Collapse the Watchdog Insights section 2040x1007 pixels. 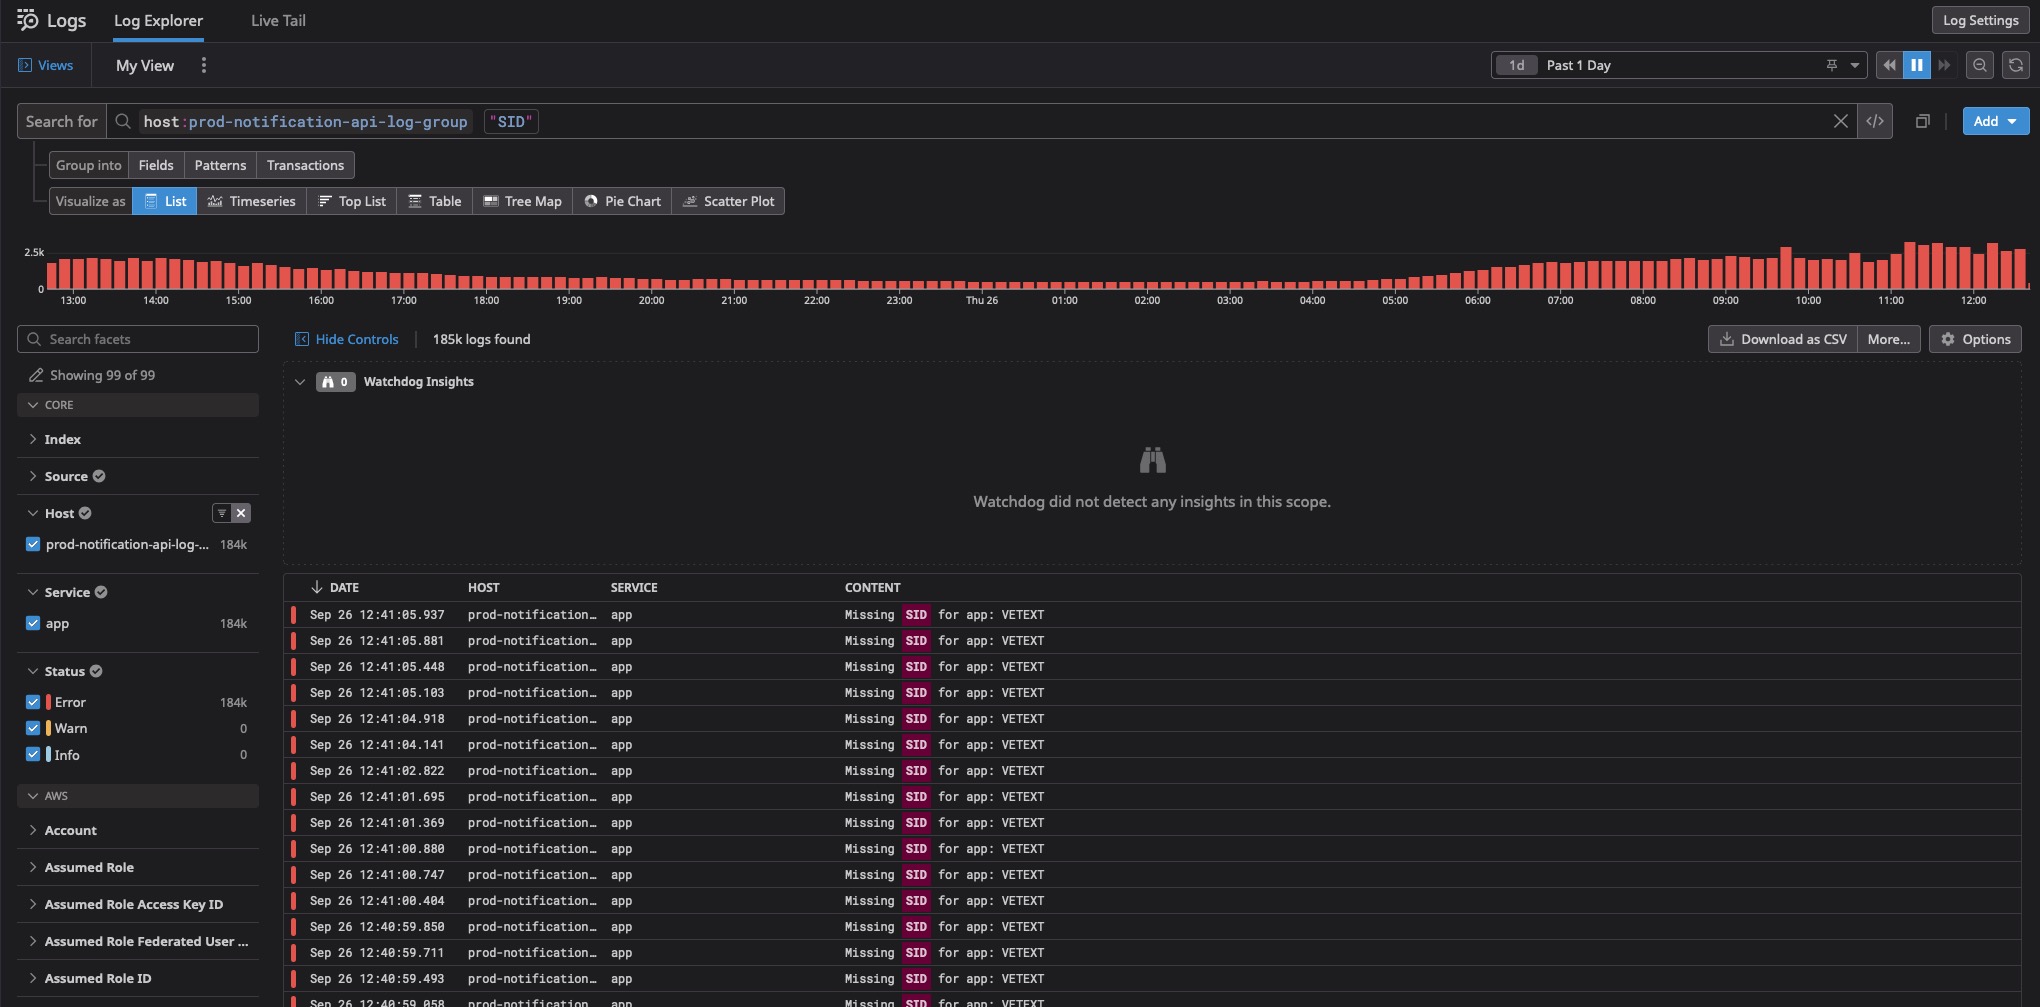299,382
